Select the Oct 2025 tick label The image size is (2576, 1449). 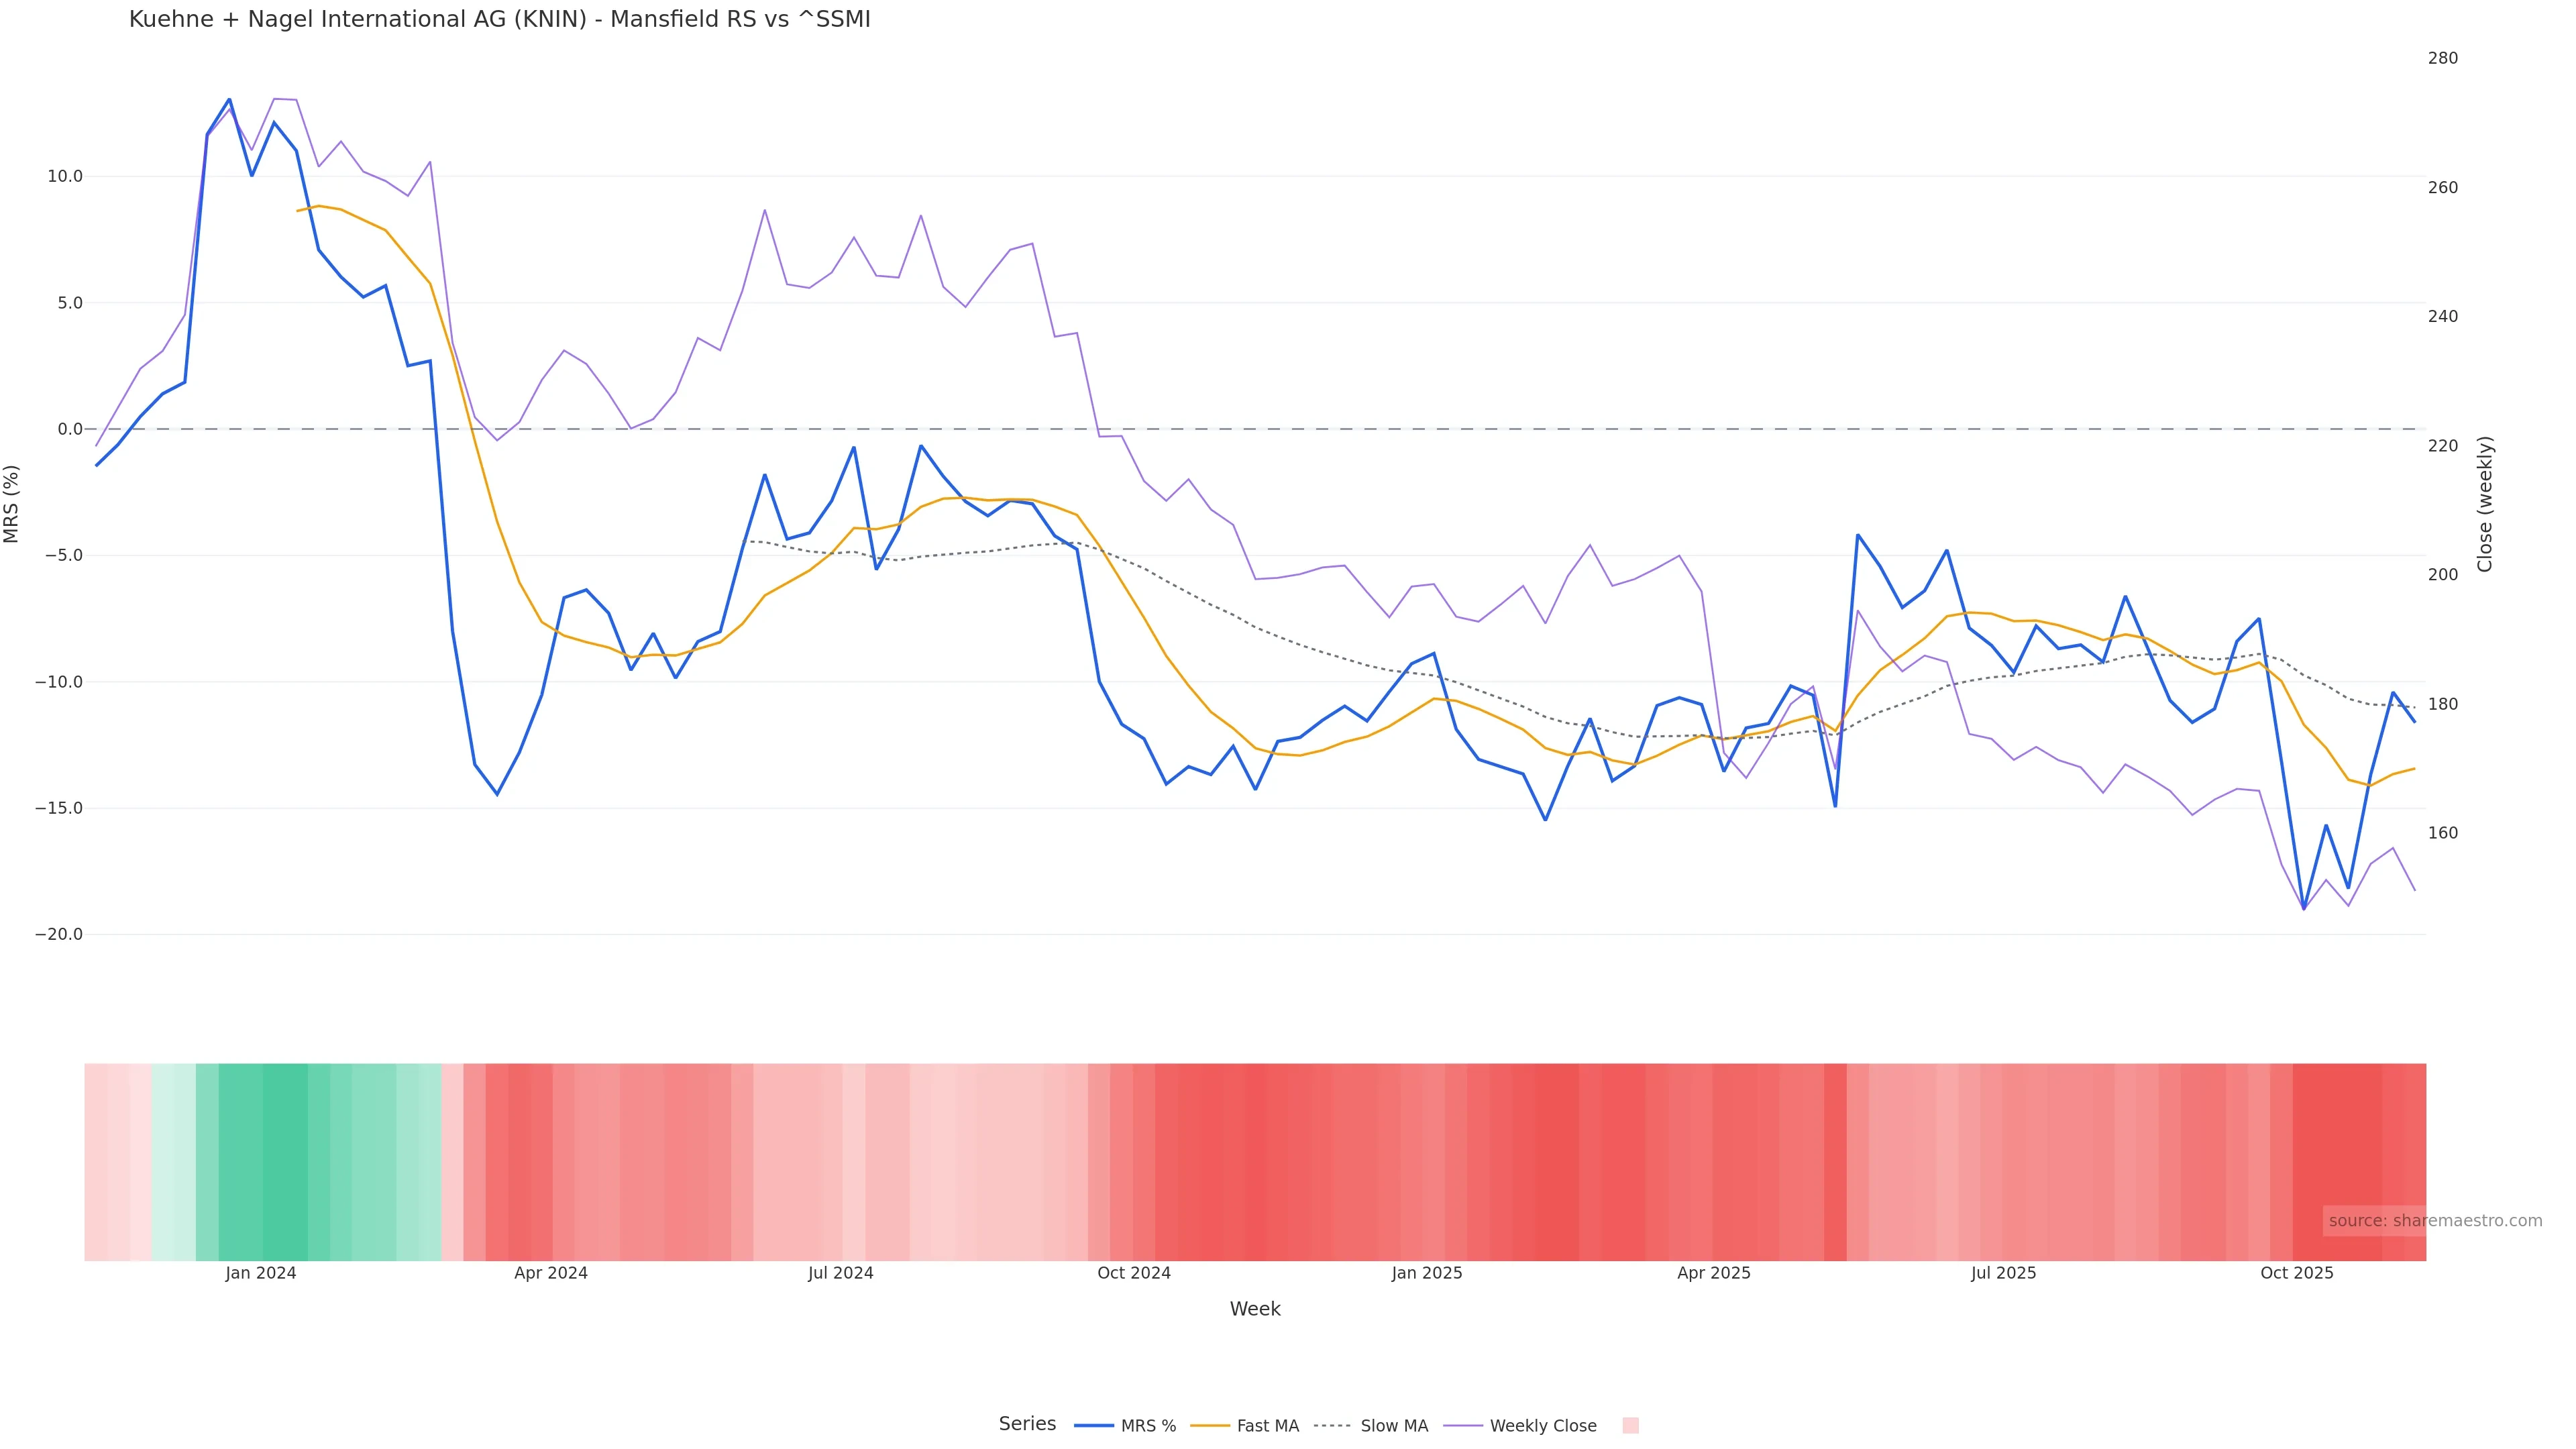click(2297, 1273)
